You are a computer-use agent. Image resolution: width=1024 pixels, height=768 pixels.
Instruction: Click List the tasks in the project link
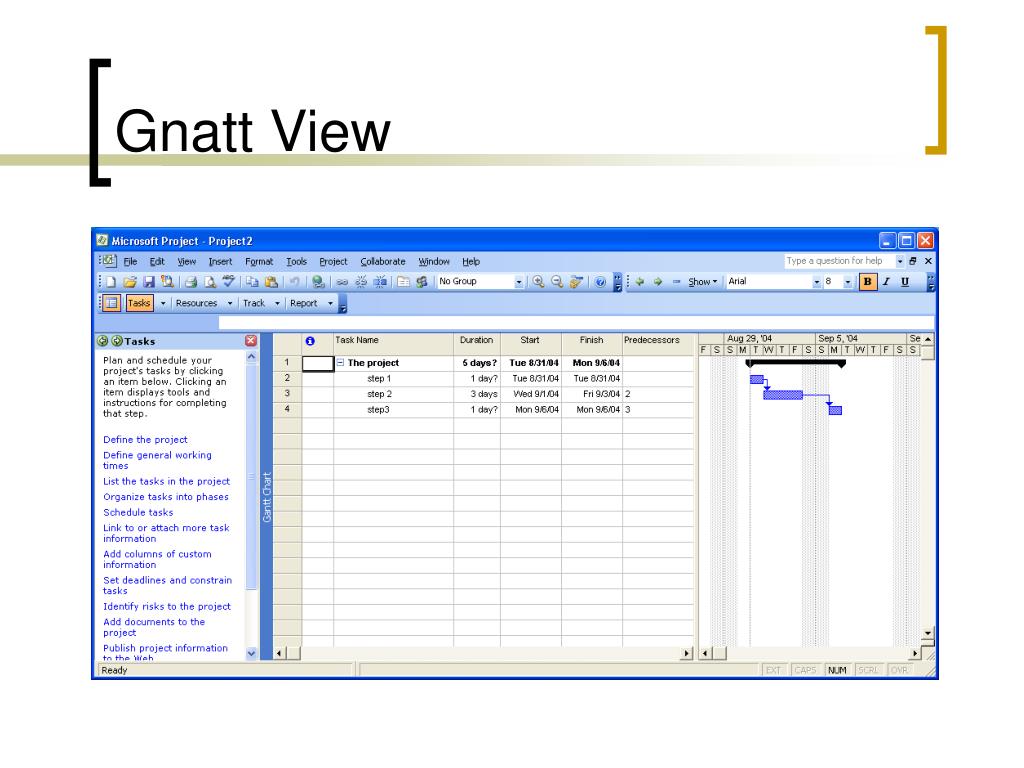(x=167, y=481)
